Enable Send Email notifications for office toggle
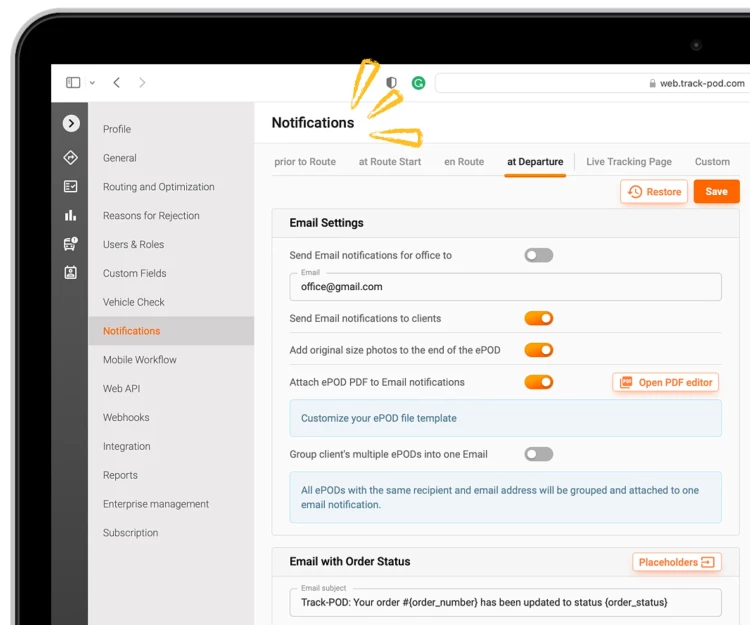Screen dimensions: 750x625 pyautogui.click(x=539, y=255)
